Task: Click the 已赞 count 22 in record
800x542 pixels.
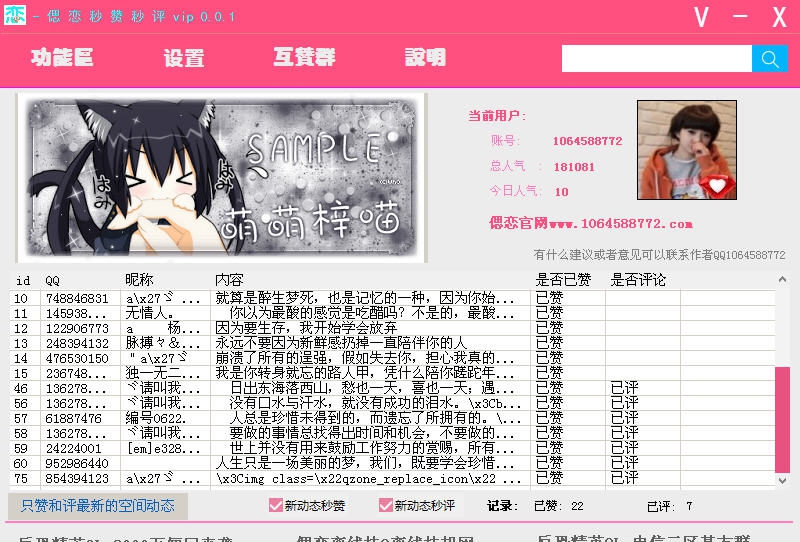Action: 577,506
